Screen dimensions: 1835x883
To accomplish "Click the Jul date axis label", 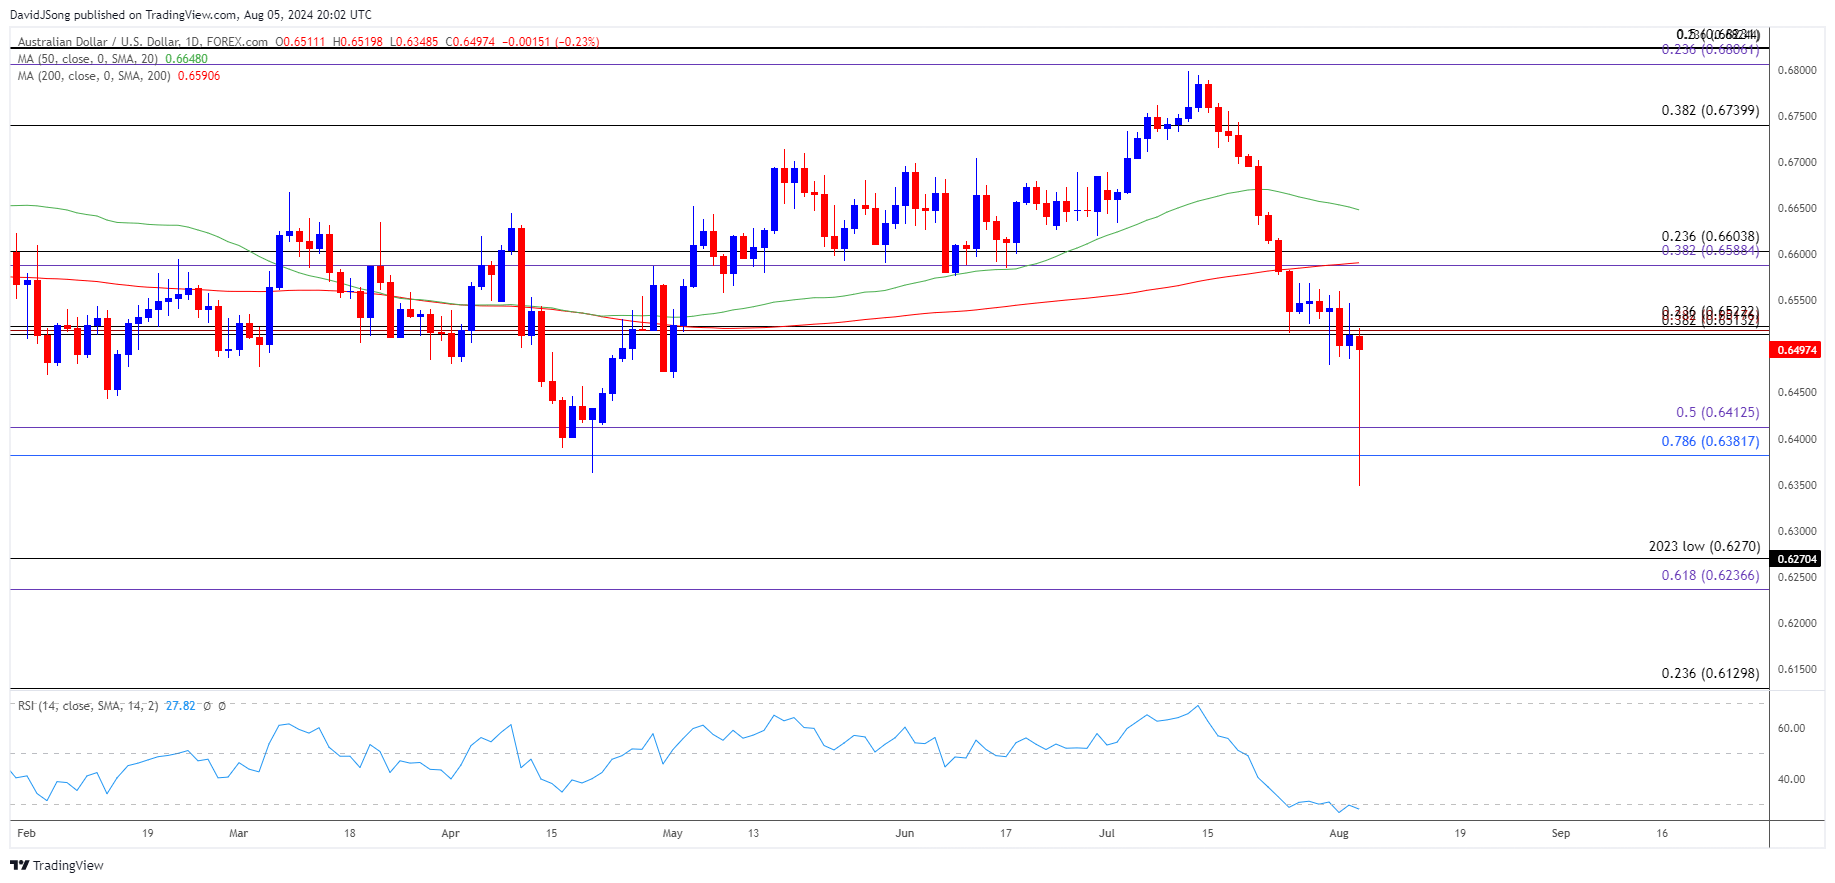I will coord(1107,833).
